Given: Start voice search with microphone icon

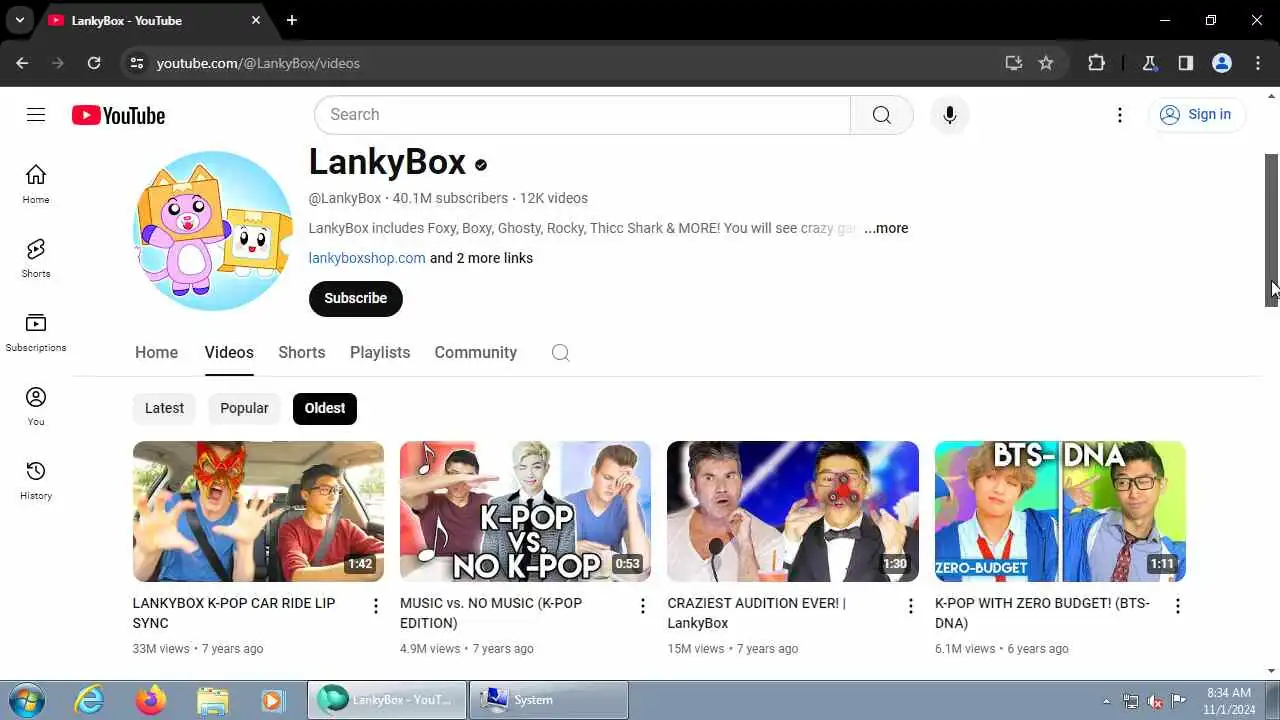Looking at the screenshot, I should point(949,115).
